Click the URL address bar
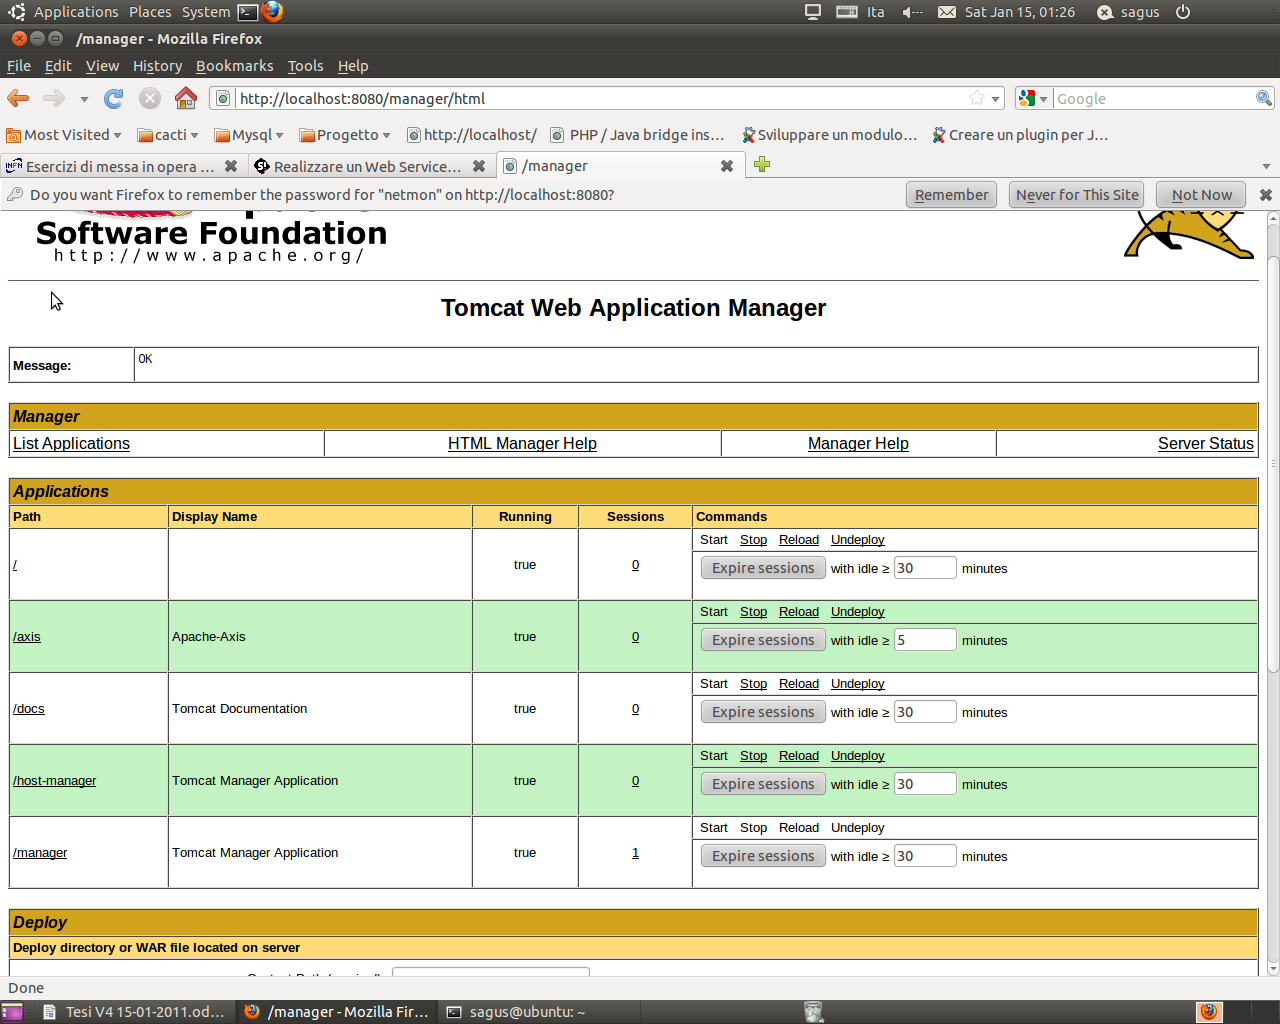 [600, 98]
